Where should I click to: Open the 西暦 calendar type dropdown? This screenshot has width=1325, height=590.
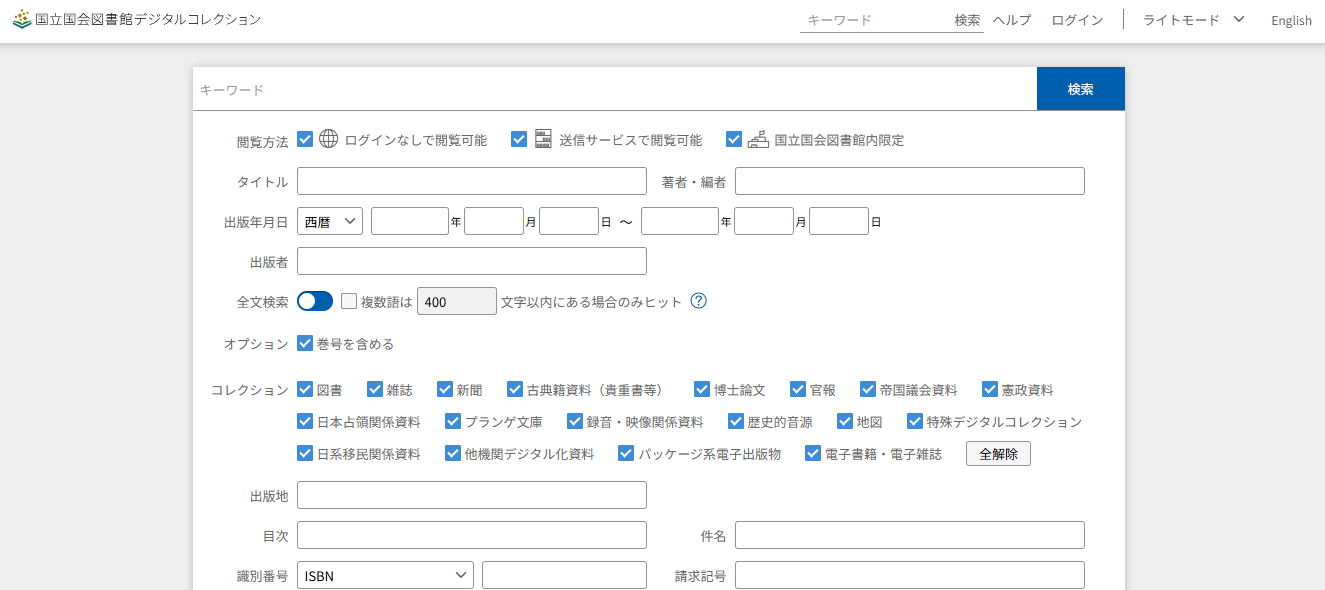[x=330, y=221]
